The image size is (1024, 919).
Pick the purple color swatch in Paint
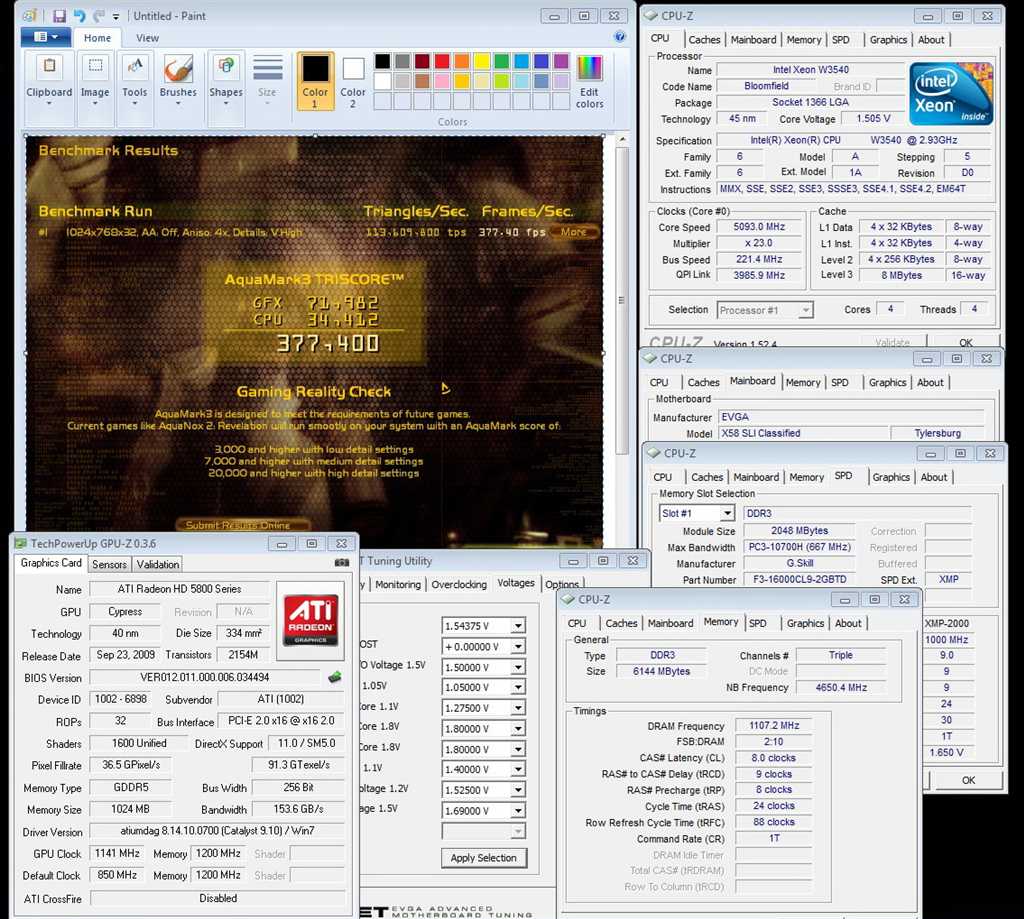click(561, 61)
